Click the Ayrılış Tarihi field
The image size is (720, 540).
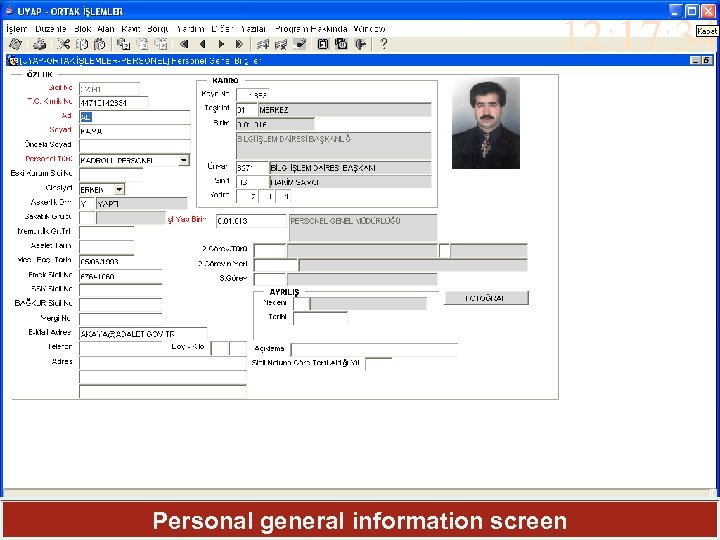[320, 318]
